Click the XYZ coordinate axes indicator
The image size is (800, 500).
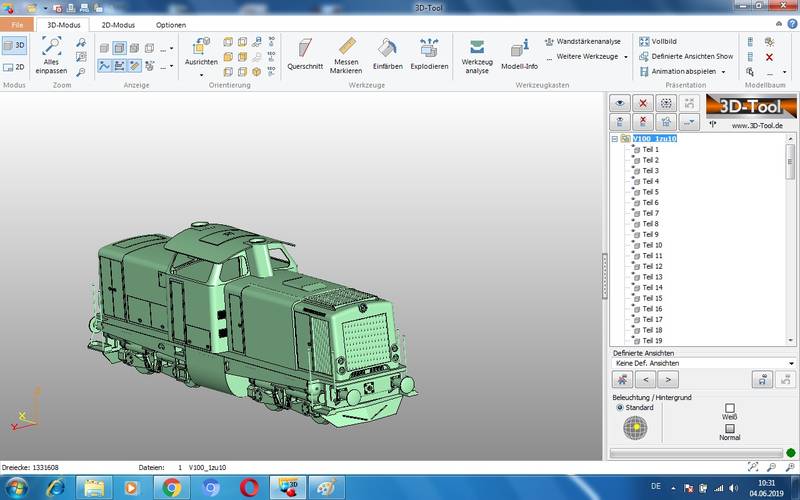(x=26, y=409)
